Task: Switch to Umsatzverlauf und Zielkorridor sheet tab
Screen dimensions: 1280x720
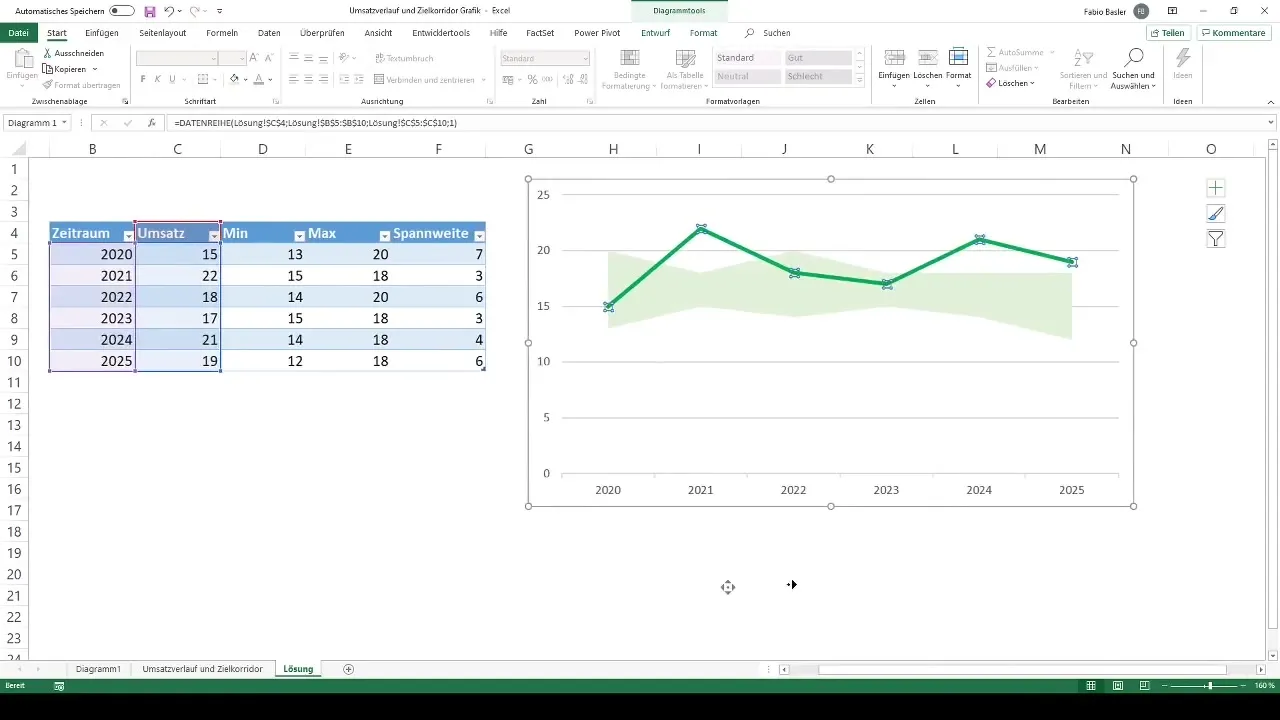Action: (x=203, y=668)
